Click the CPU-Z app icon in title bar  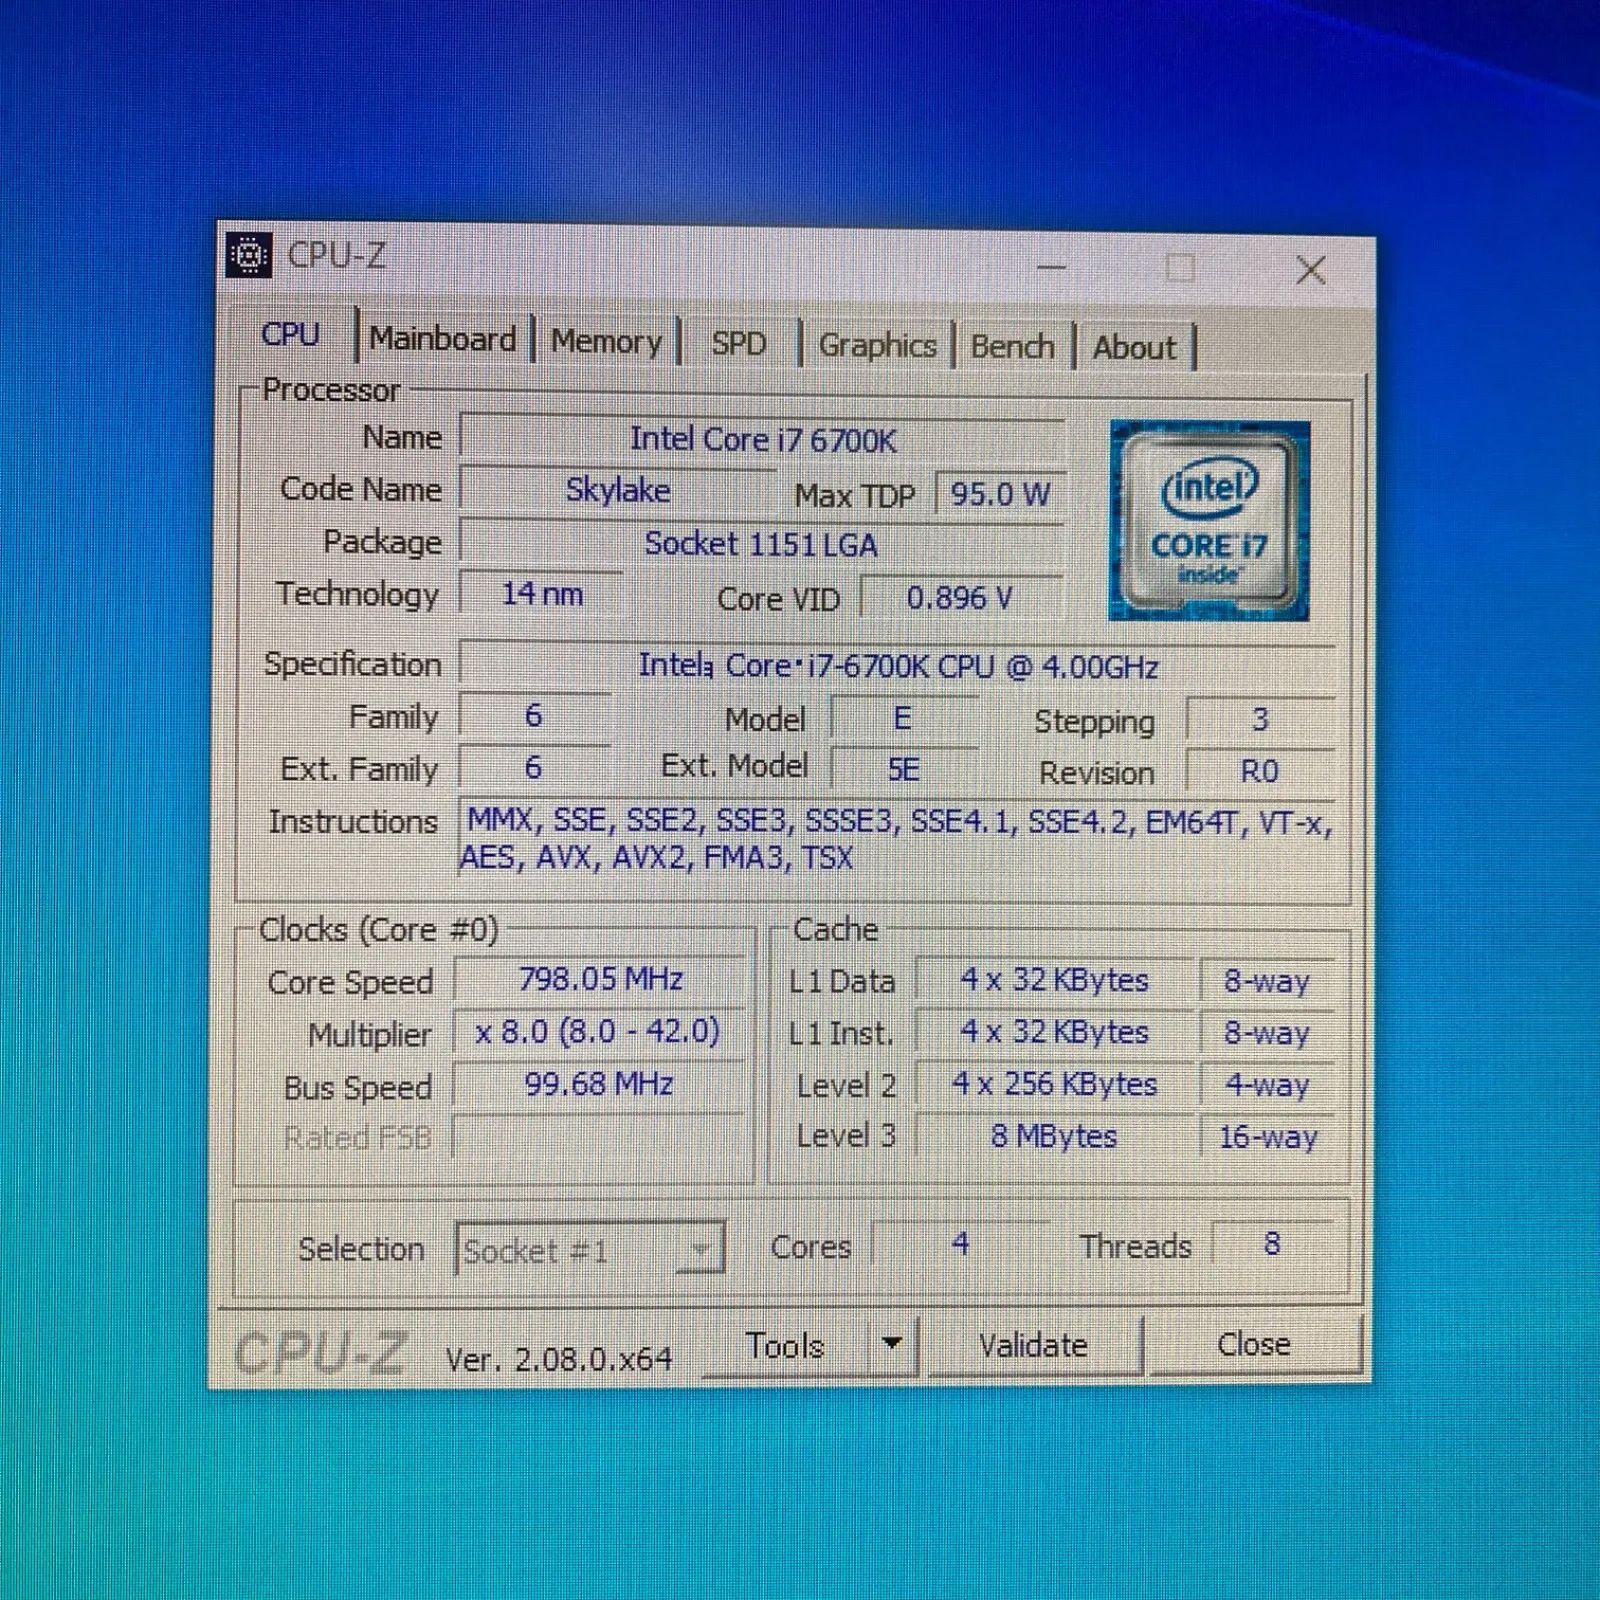249,255
